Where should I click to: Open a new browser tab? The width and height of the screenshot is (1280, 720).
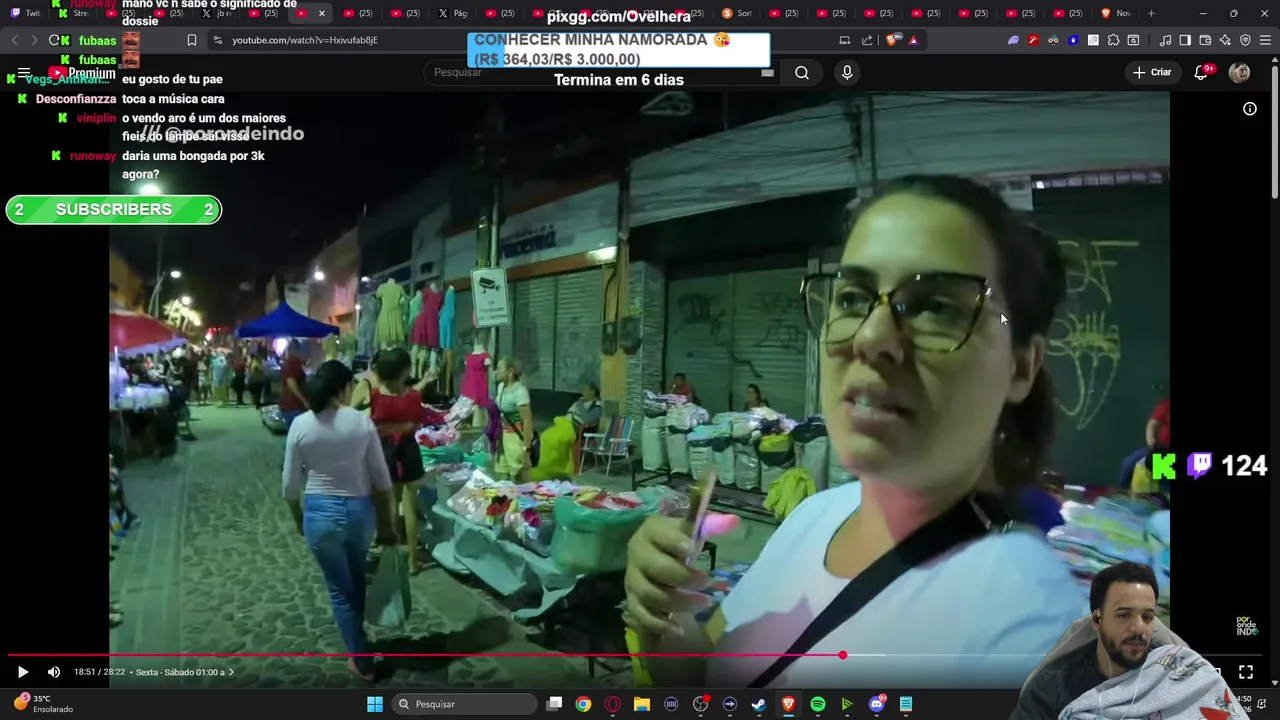point(1151,13)
